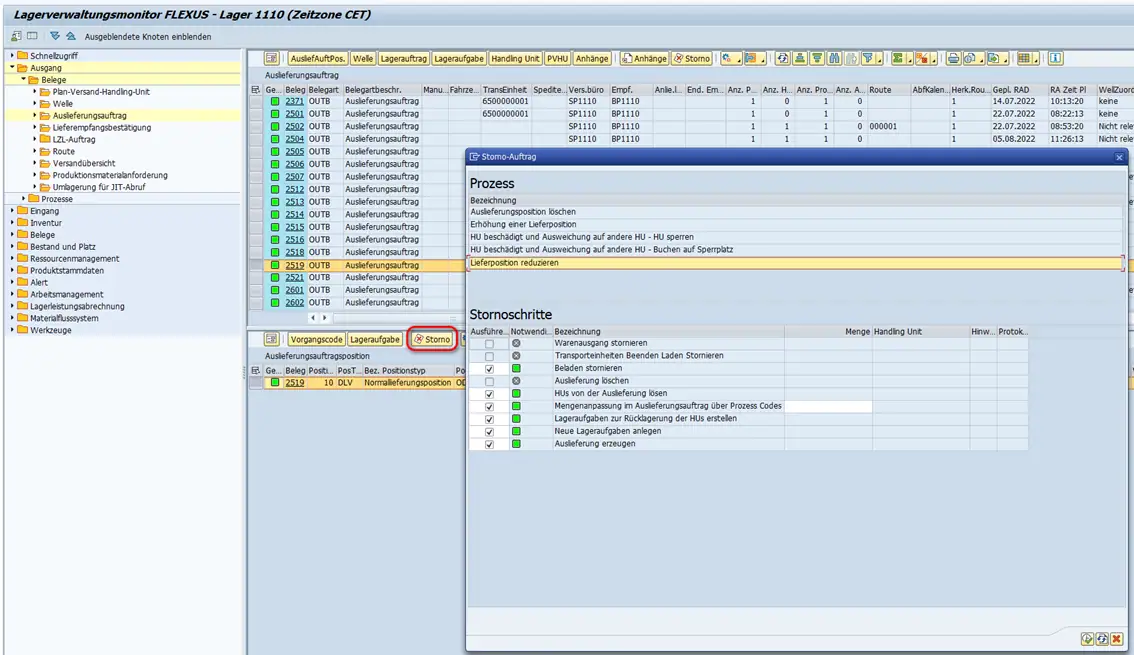Click the red-outlined Storno button in lower toolbar
This screenshot has width=1134, height=655.
click(x=433, y=340)
